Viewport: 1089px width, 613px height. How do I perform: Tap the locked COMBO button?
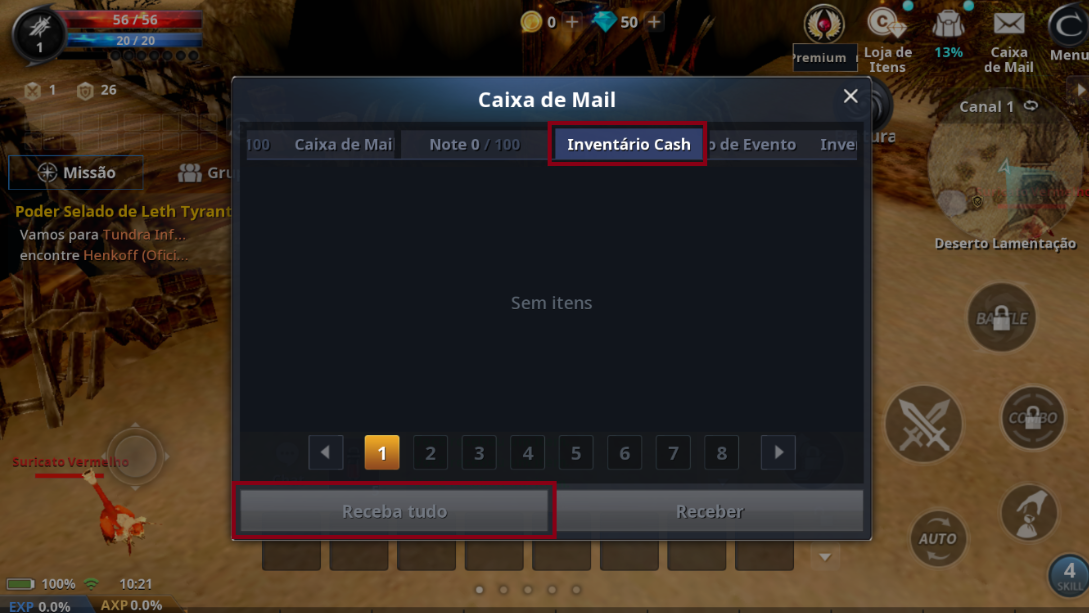1033,418
